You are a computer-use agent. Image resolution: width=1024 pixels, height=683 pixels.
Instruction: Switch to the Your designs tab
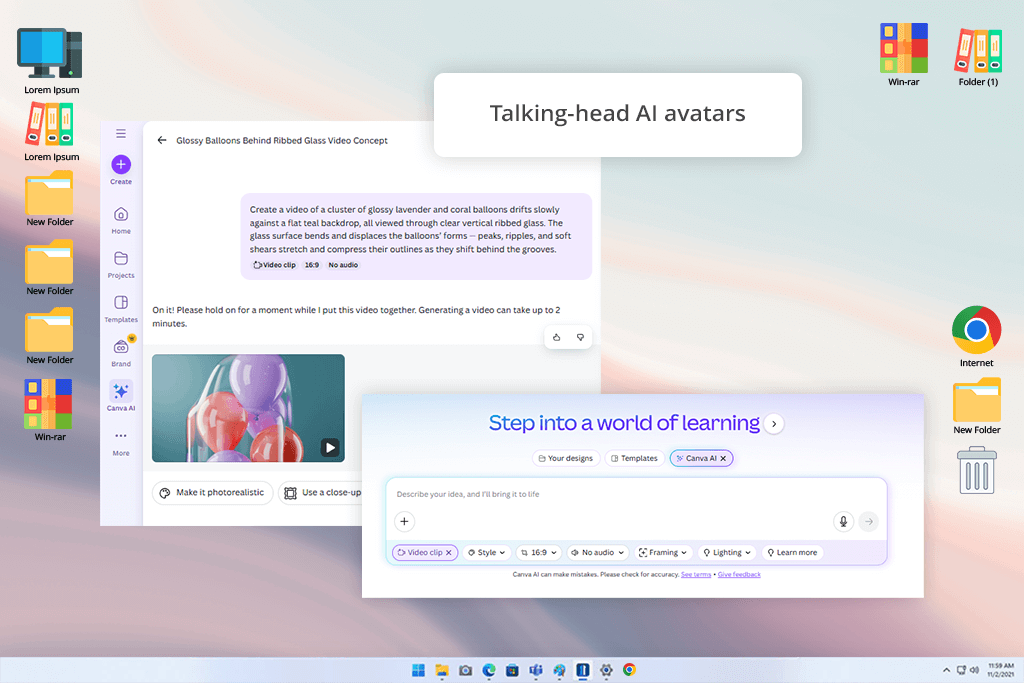566,458
